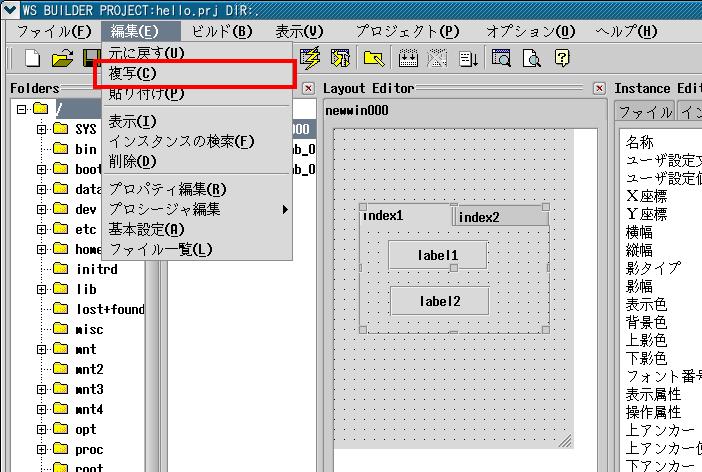The image size is (702, 472).
Task: Expand the lib folder tree node
Action: pos(42,289)
